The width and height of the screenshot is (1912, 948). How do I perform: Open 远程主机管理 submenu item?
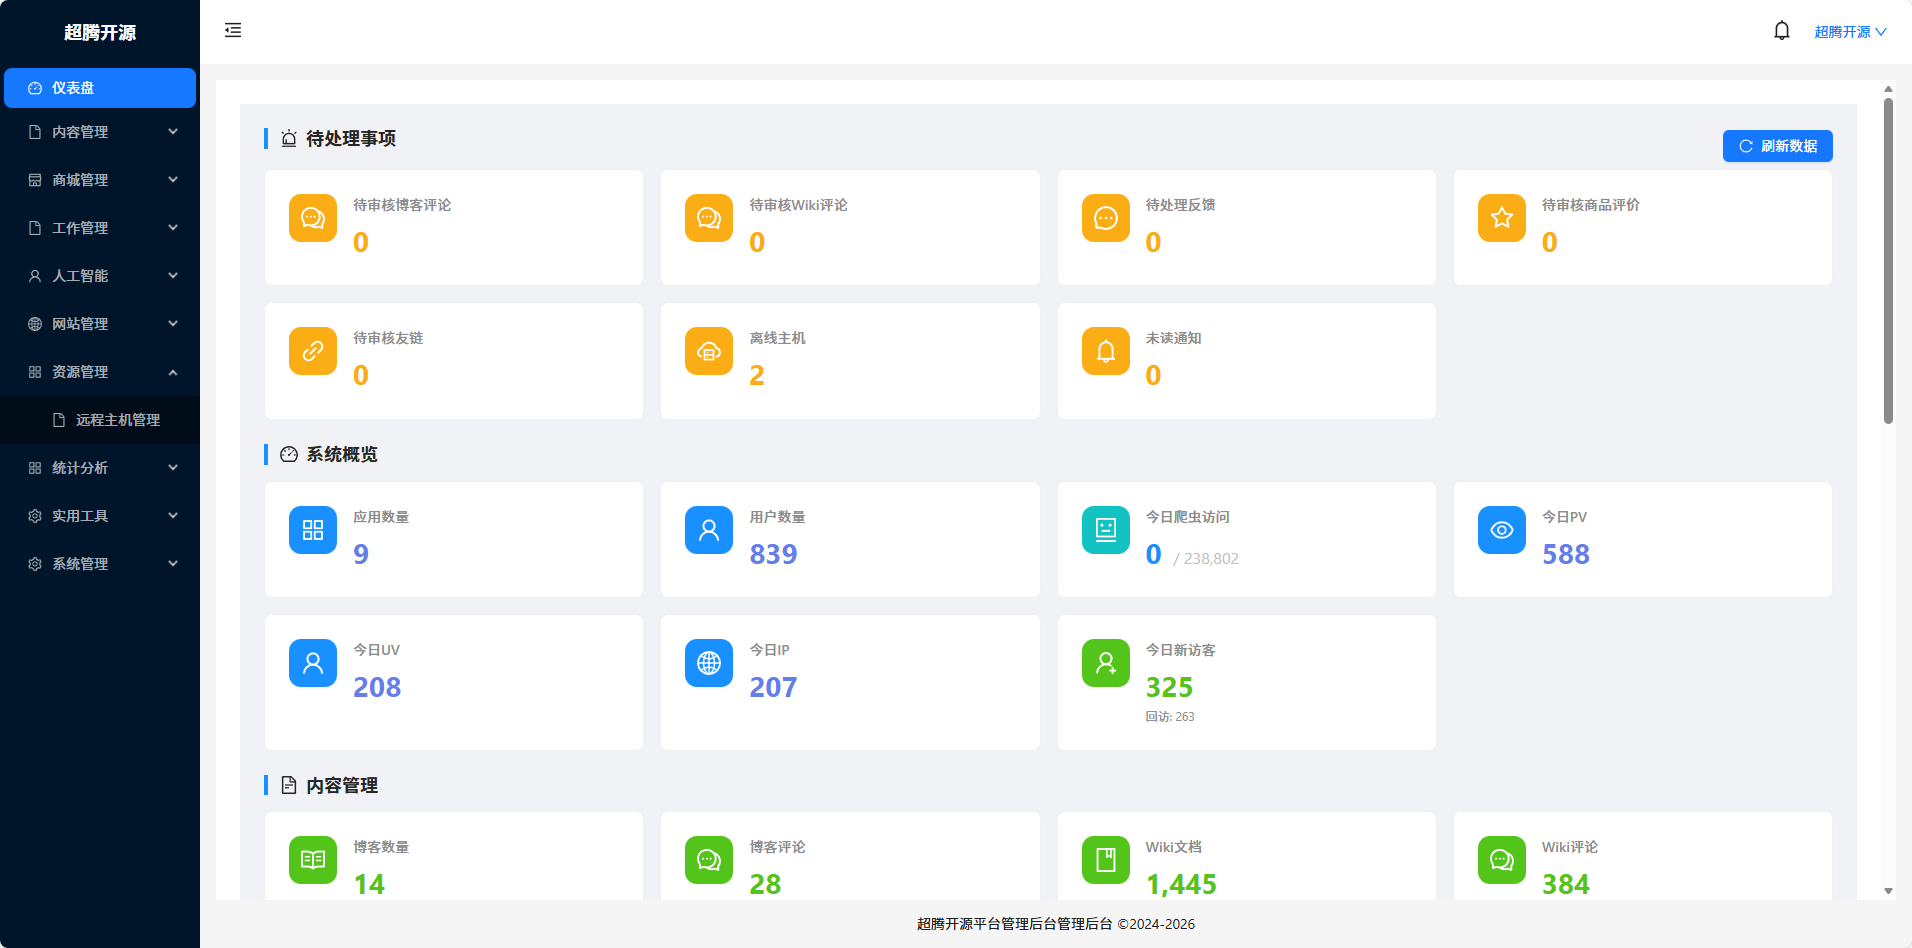pos(117,420)
